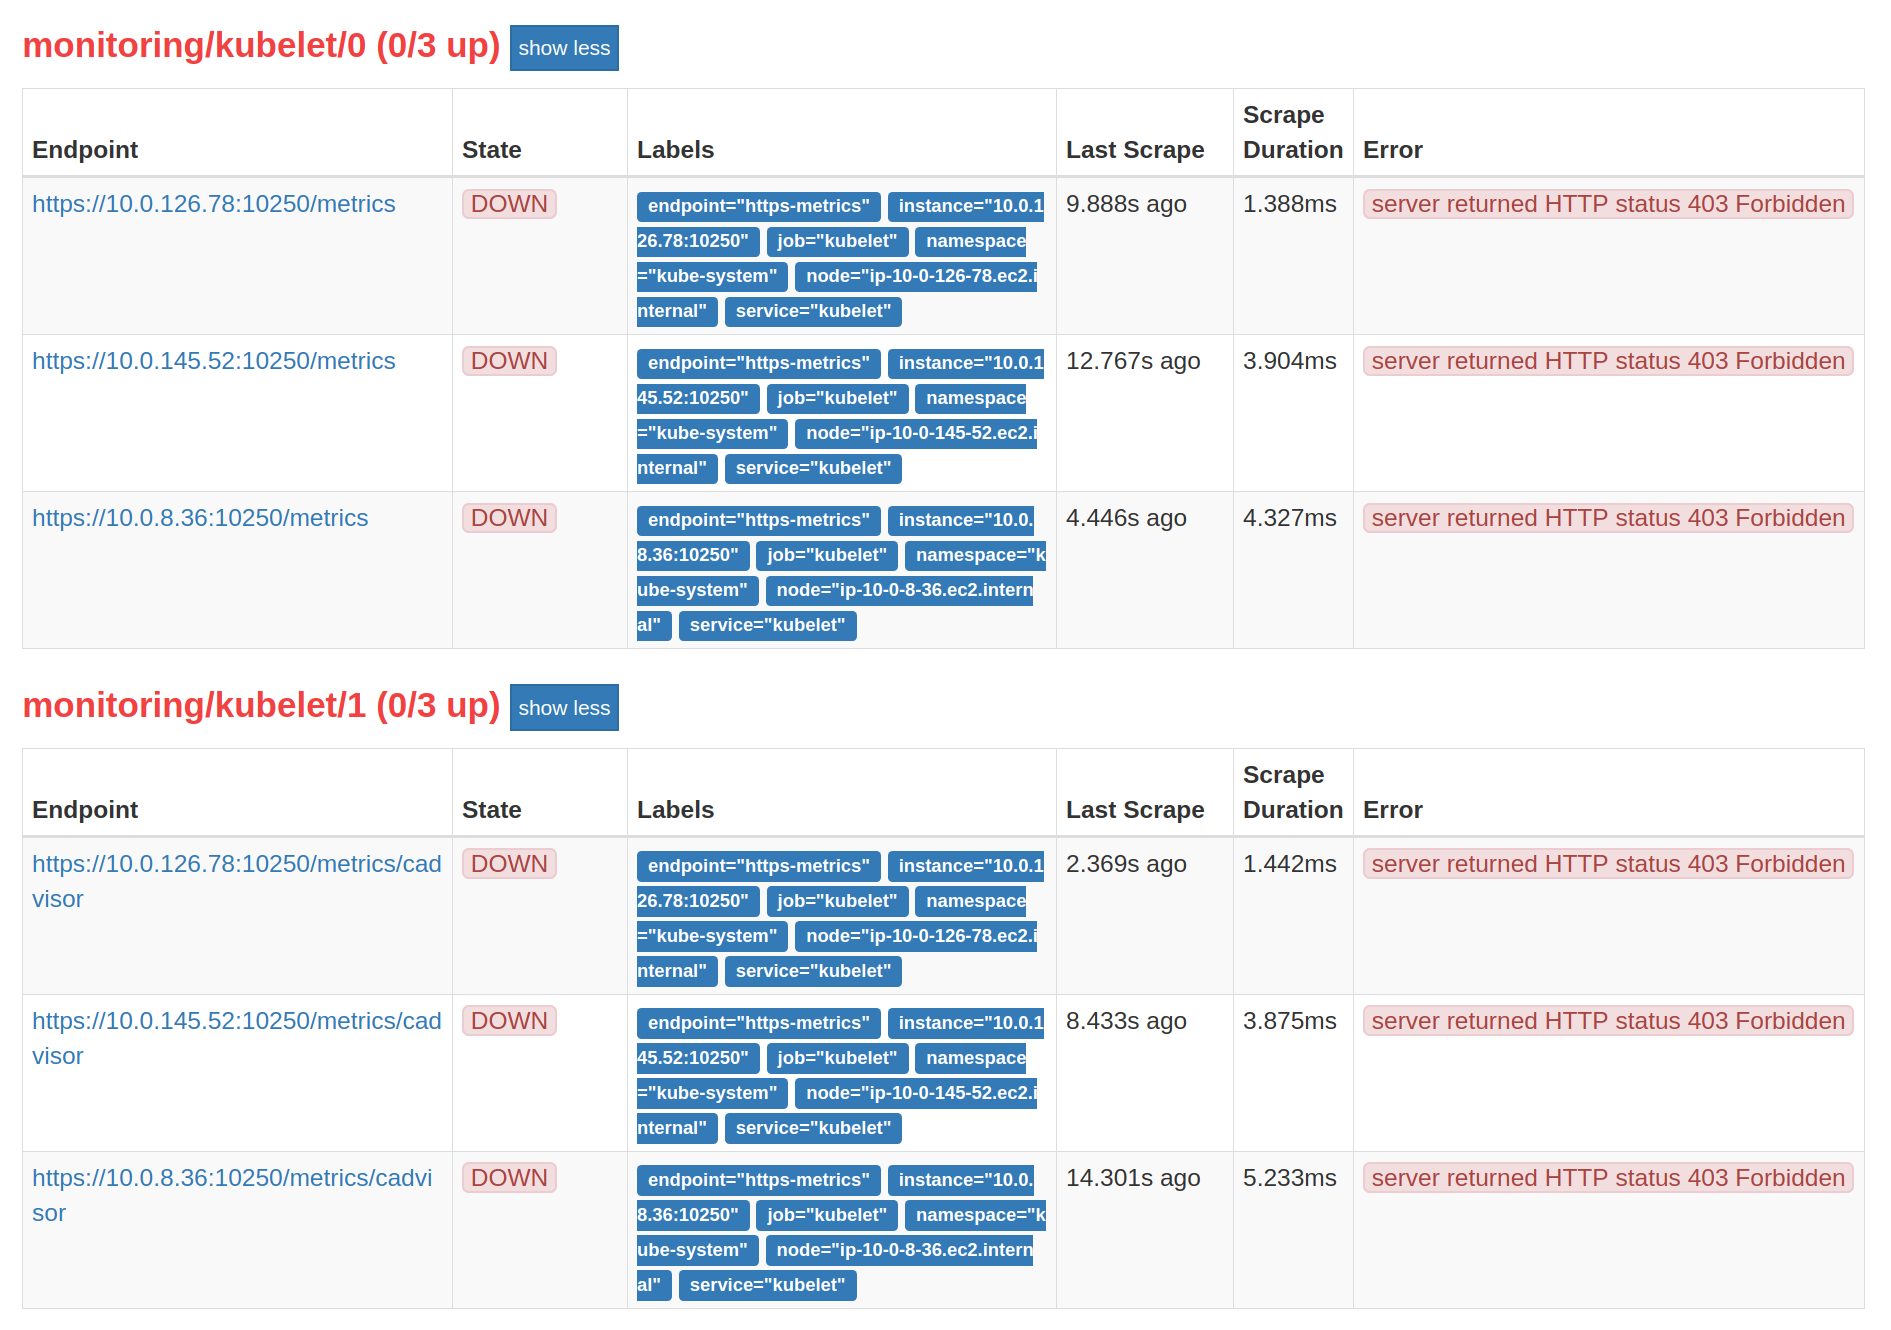
Task: Click the monitoring/kubelet/0 section heading
Action: tap(262, 46)
